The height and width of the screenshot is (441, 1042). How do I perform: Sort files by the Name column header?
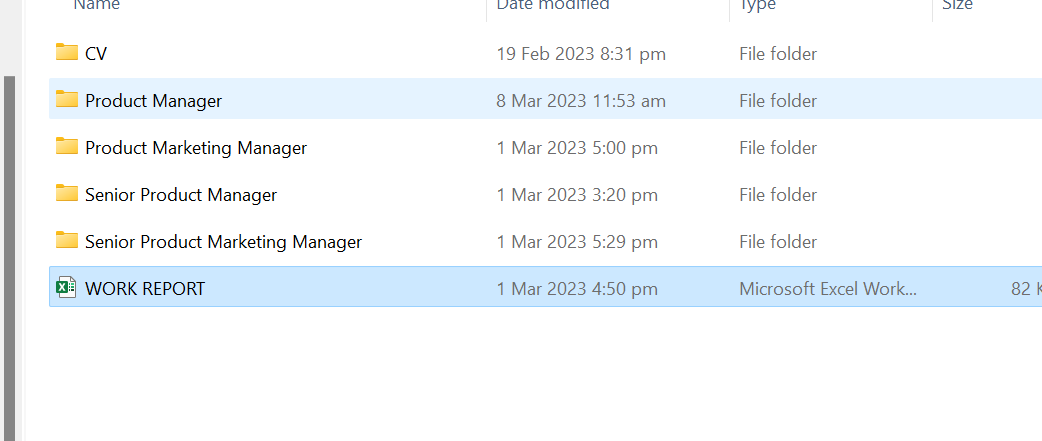tap(97, 6)
